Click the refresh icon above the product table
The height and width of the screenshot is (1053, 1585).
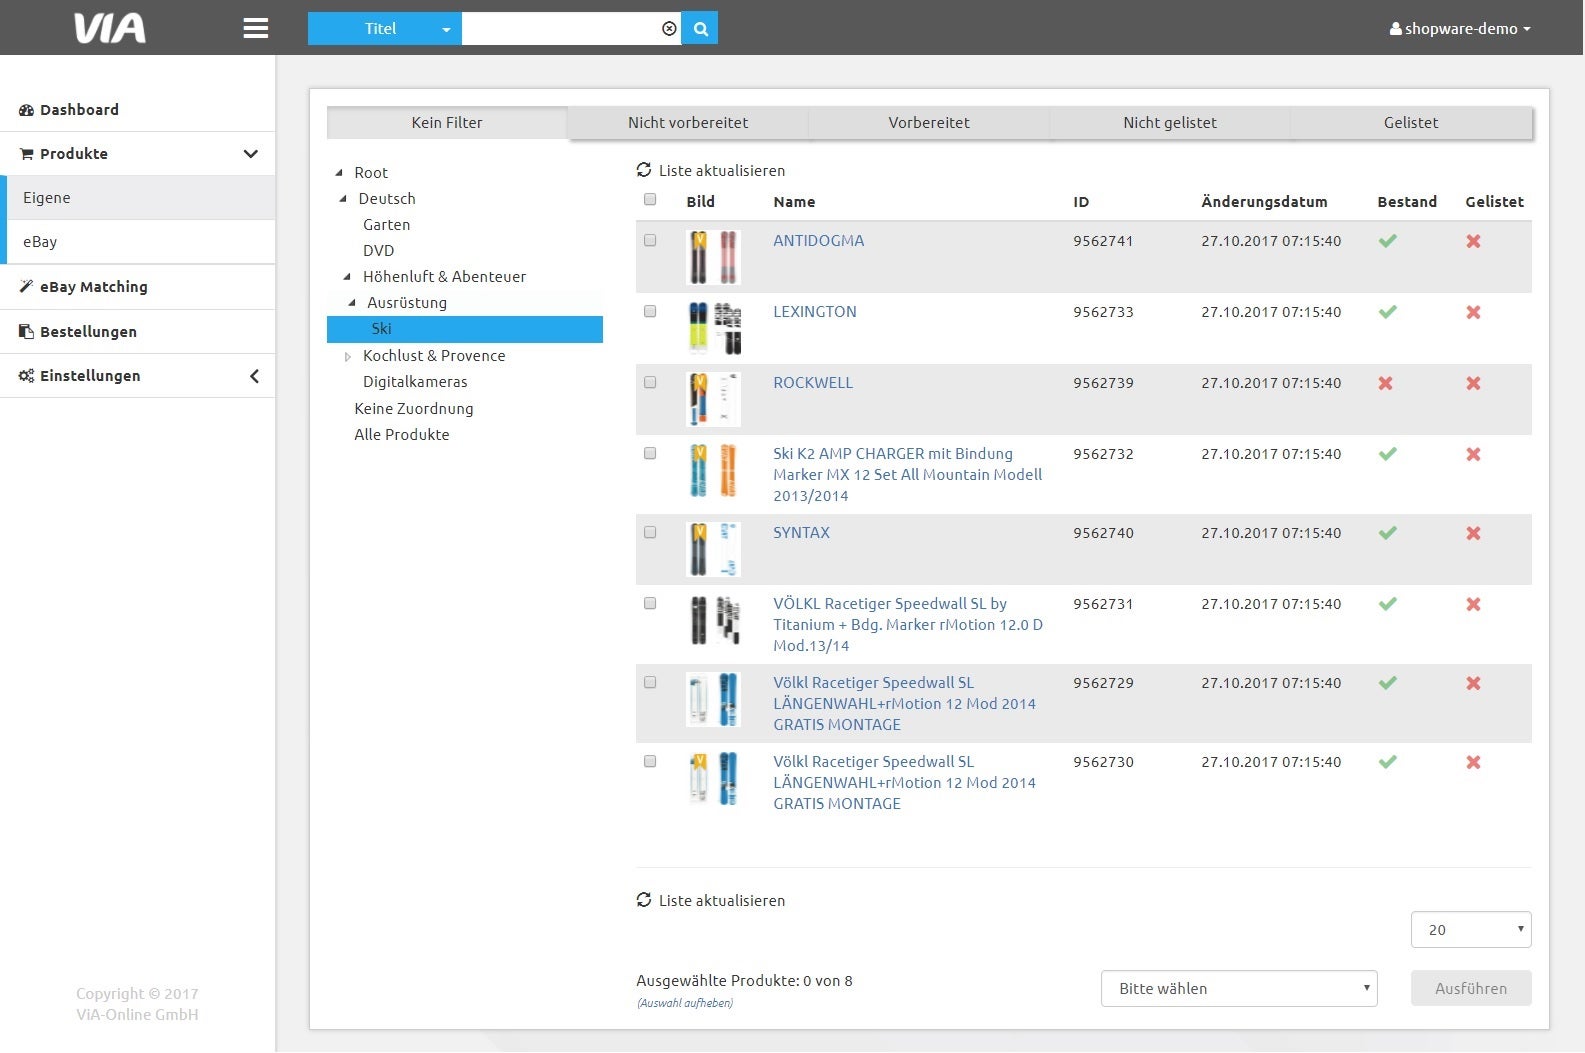pyautogui.click(x=644, y=170)
